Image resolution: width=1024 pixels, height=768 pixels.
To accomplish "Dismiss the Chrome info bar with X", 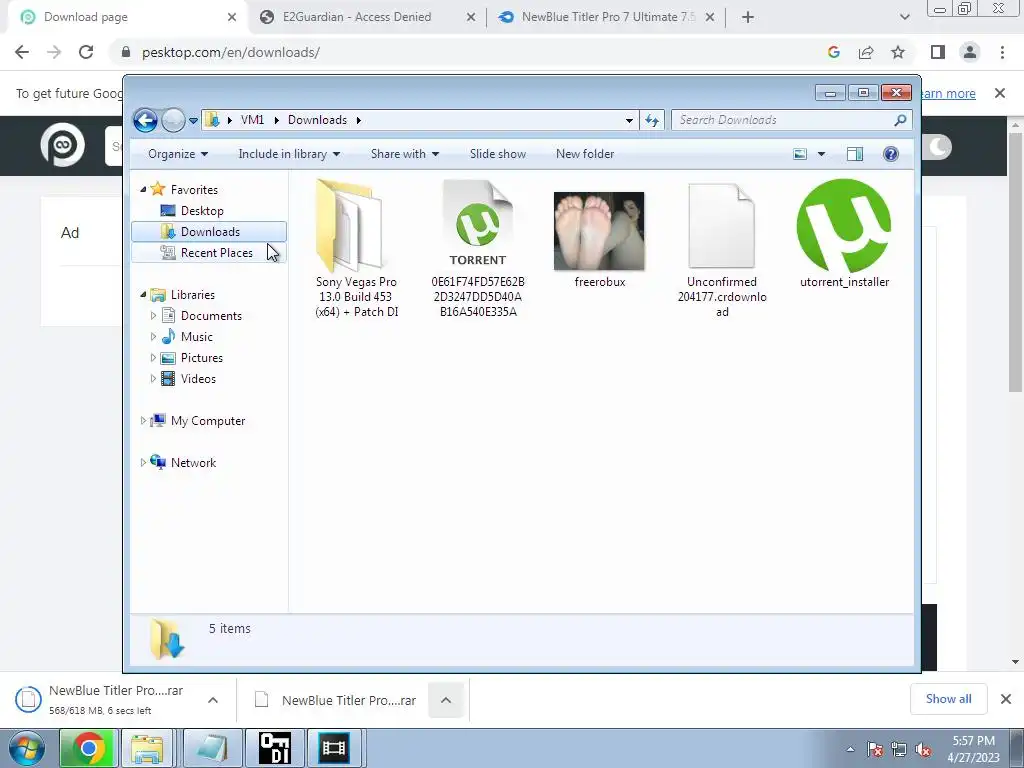I will pyautogui.click(x=1000, y=93).
